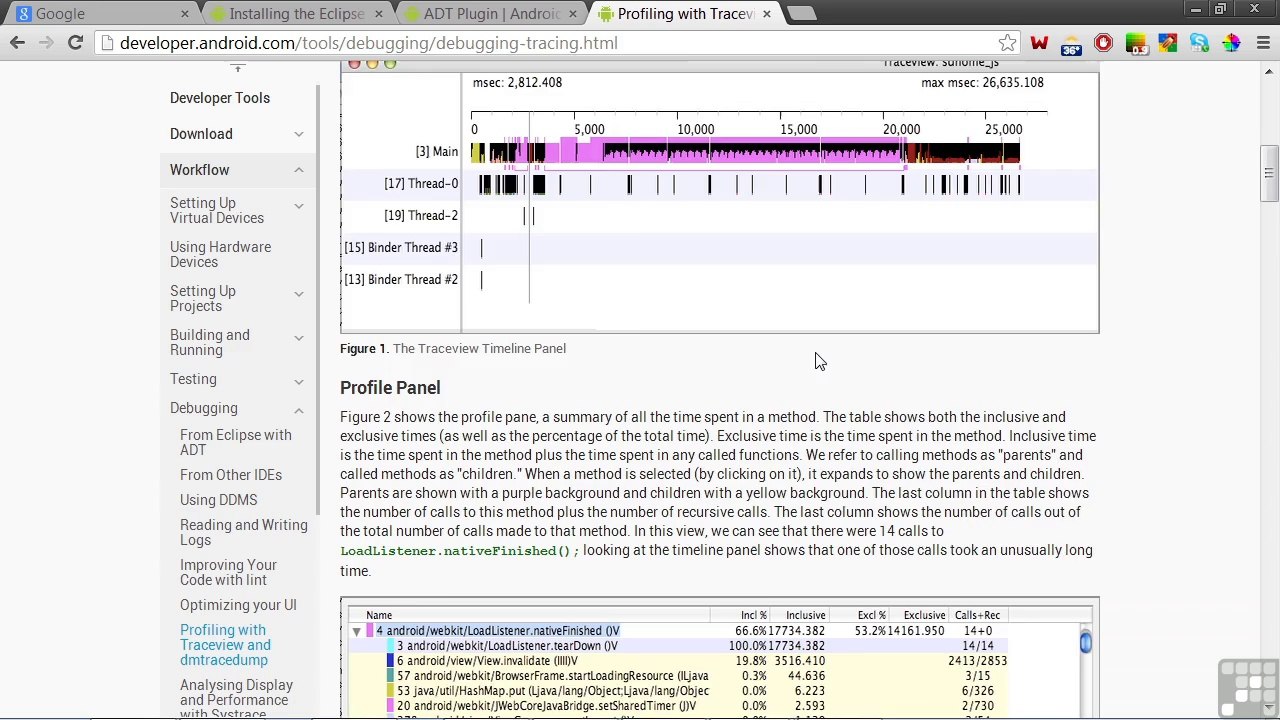The width and height of the screenshot is (1280, 720).
Task: Click the Skype extension icon
Action: pos(1199,43)
